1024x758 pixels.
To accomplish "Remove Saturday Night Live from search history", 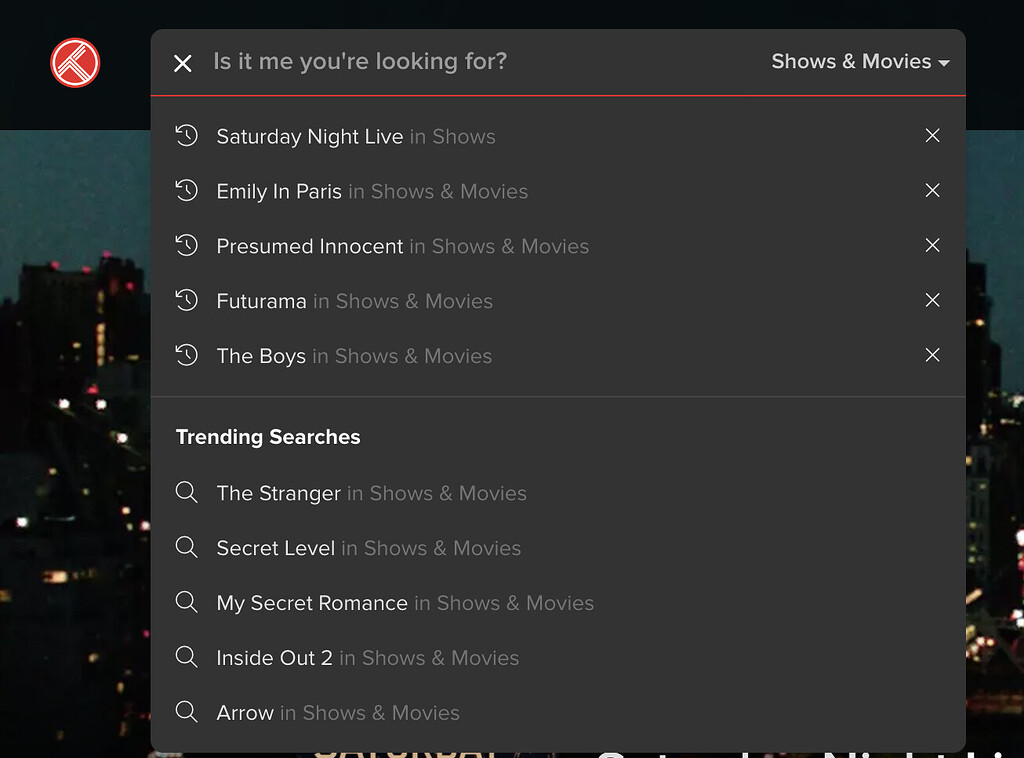I will [932, 135].
